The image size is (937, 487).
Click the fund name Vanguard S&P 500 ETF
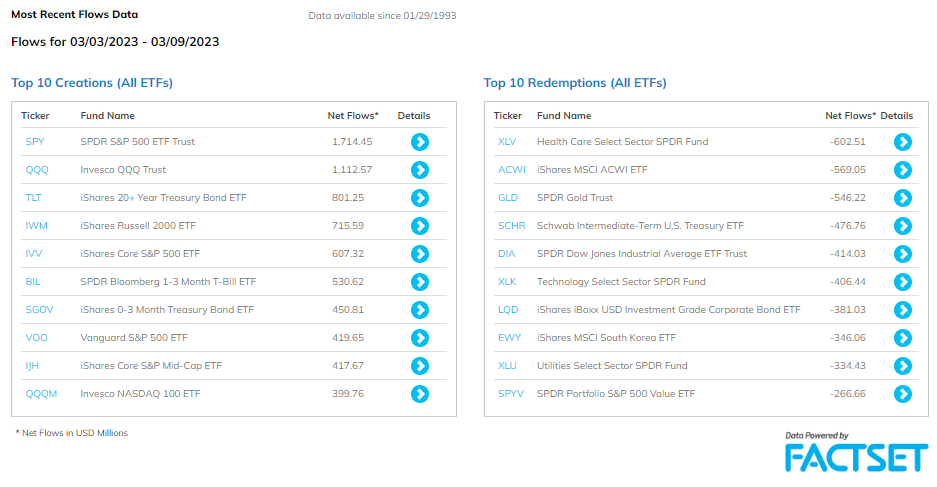[x=134, y=338]
